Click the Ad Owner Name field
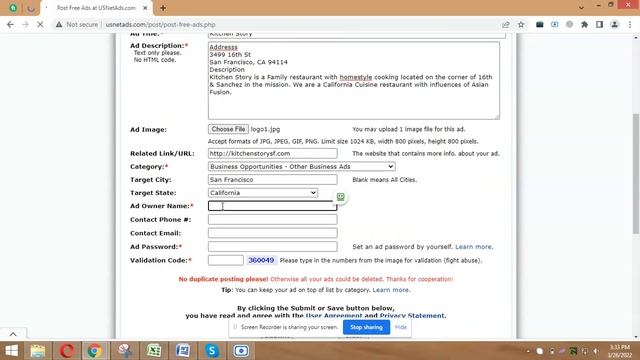Screen dimensions: 640x360 click(x=273, y=206)
